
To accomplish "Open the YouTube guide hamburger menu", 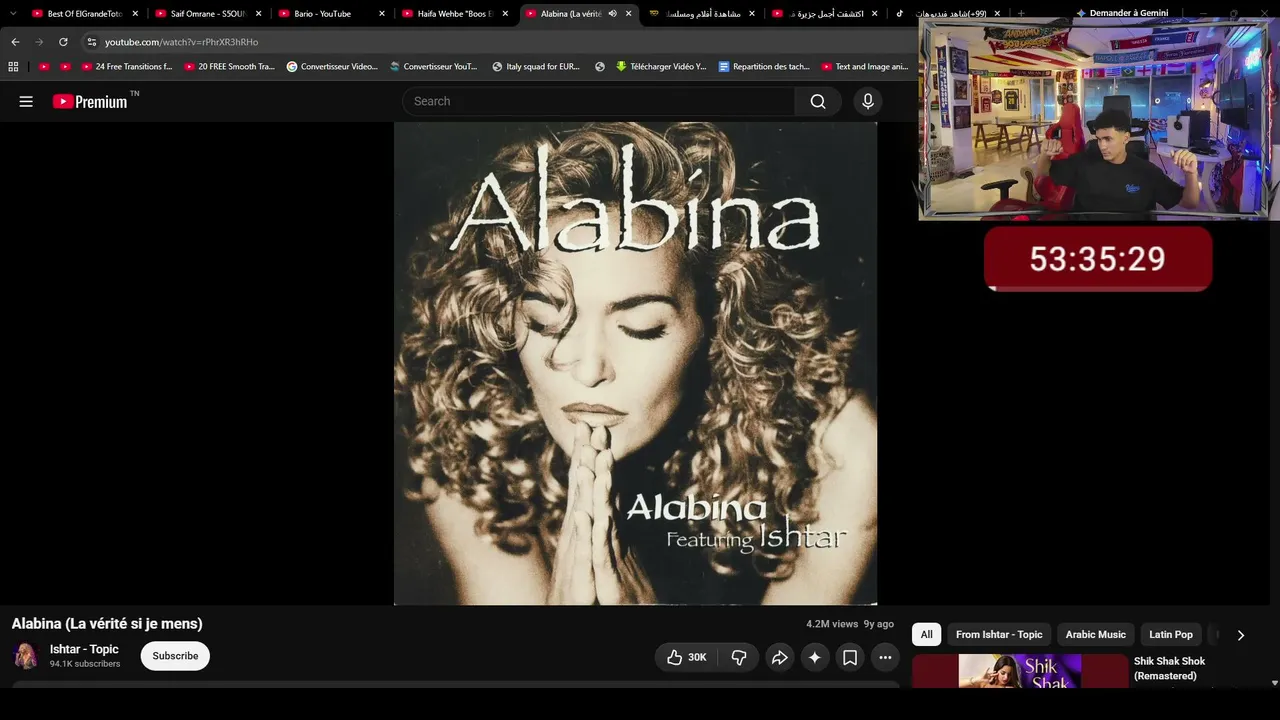I will coord(26,101).
